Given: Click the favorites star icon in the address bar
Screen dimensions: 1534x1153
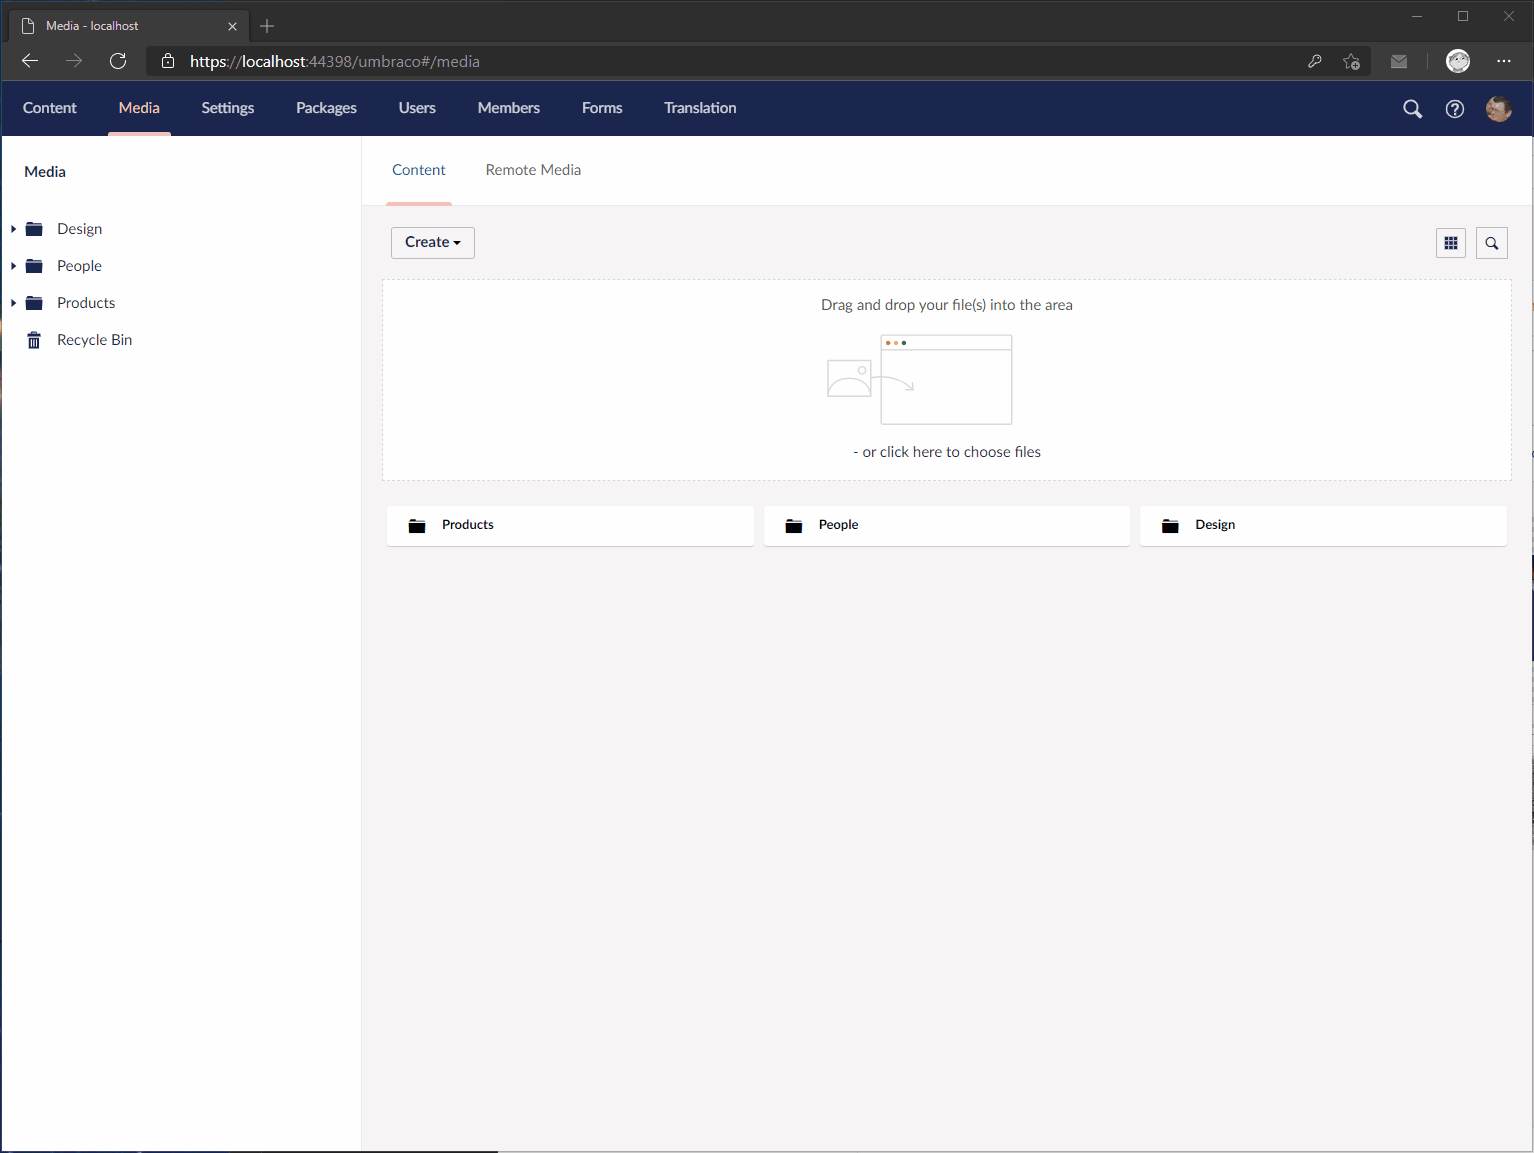Looking at the screenshot, I should tap(1351, 61).
